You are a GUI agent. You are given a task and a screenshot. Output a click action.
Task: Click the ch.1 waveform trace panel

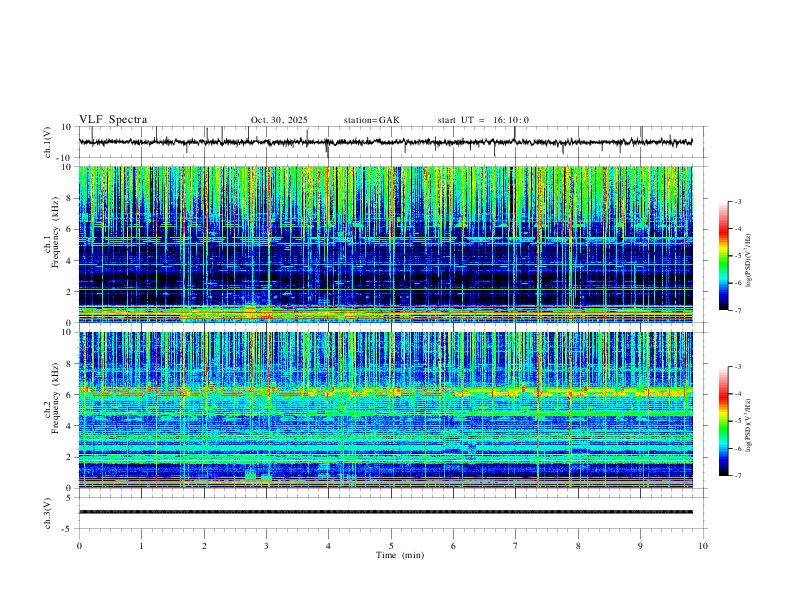pos(393,142)
